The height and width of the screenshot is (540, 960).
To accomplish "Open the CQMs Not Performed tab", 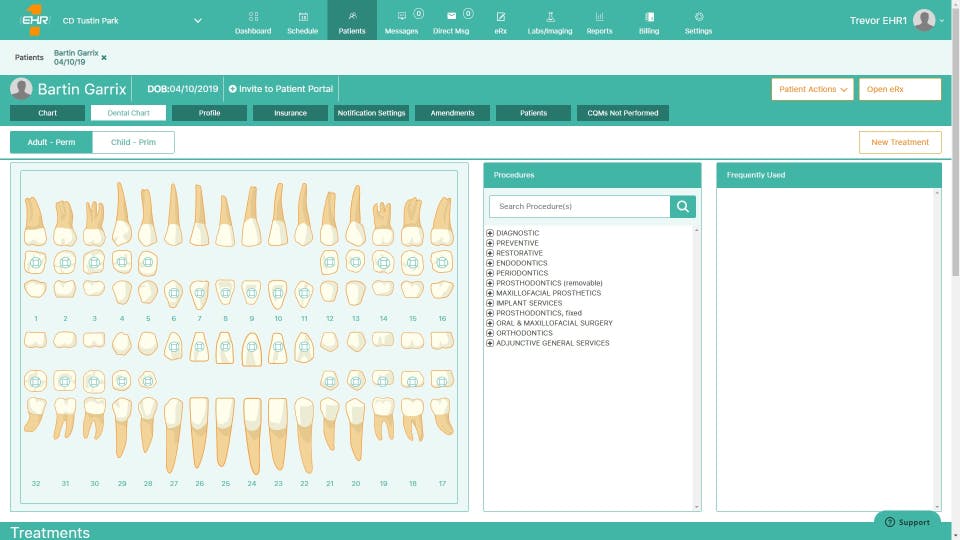I will (623, 113).
